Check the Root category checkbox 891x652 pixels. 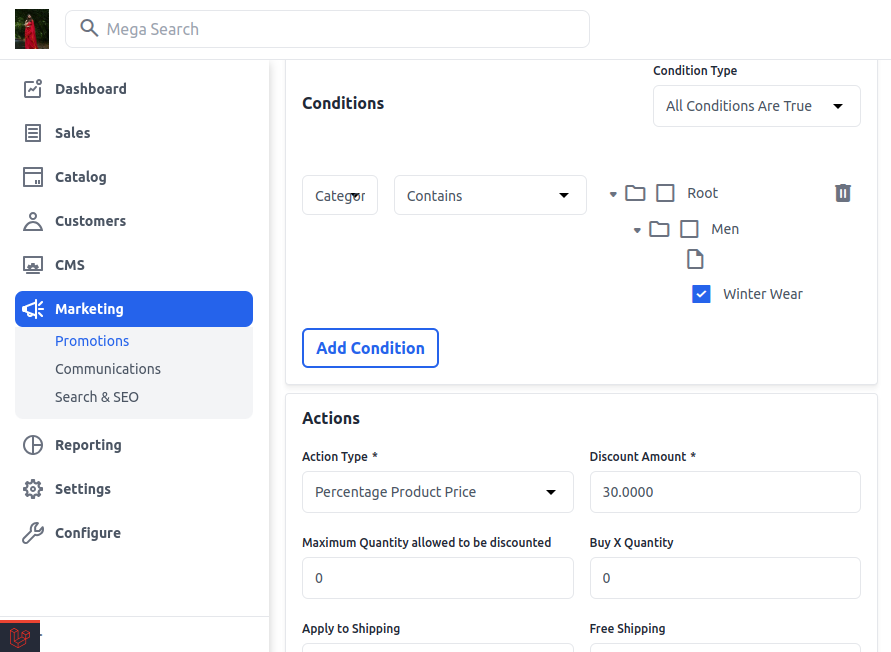pos(665,193)
